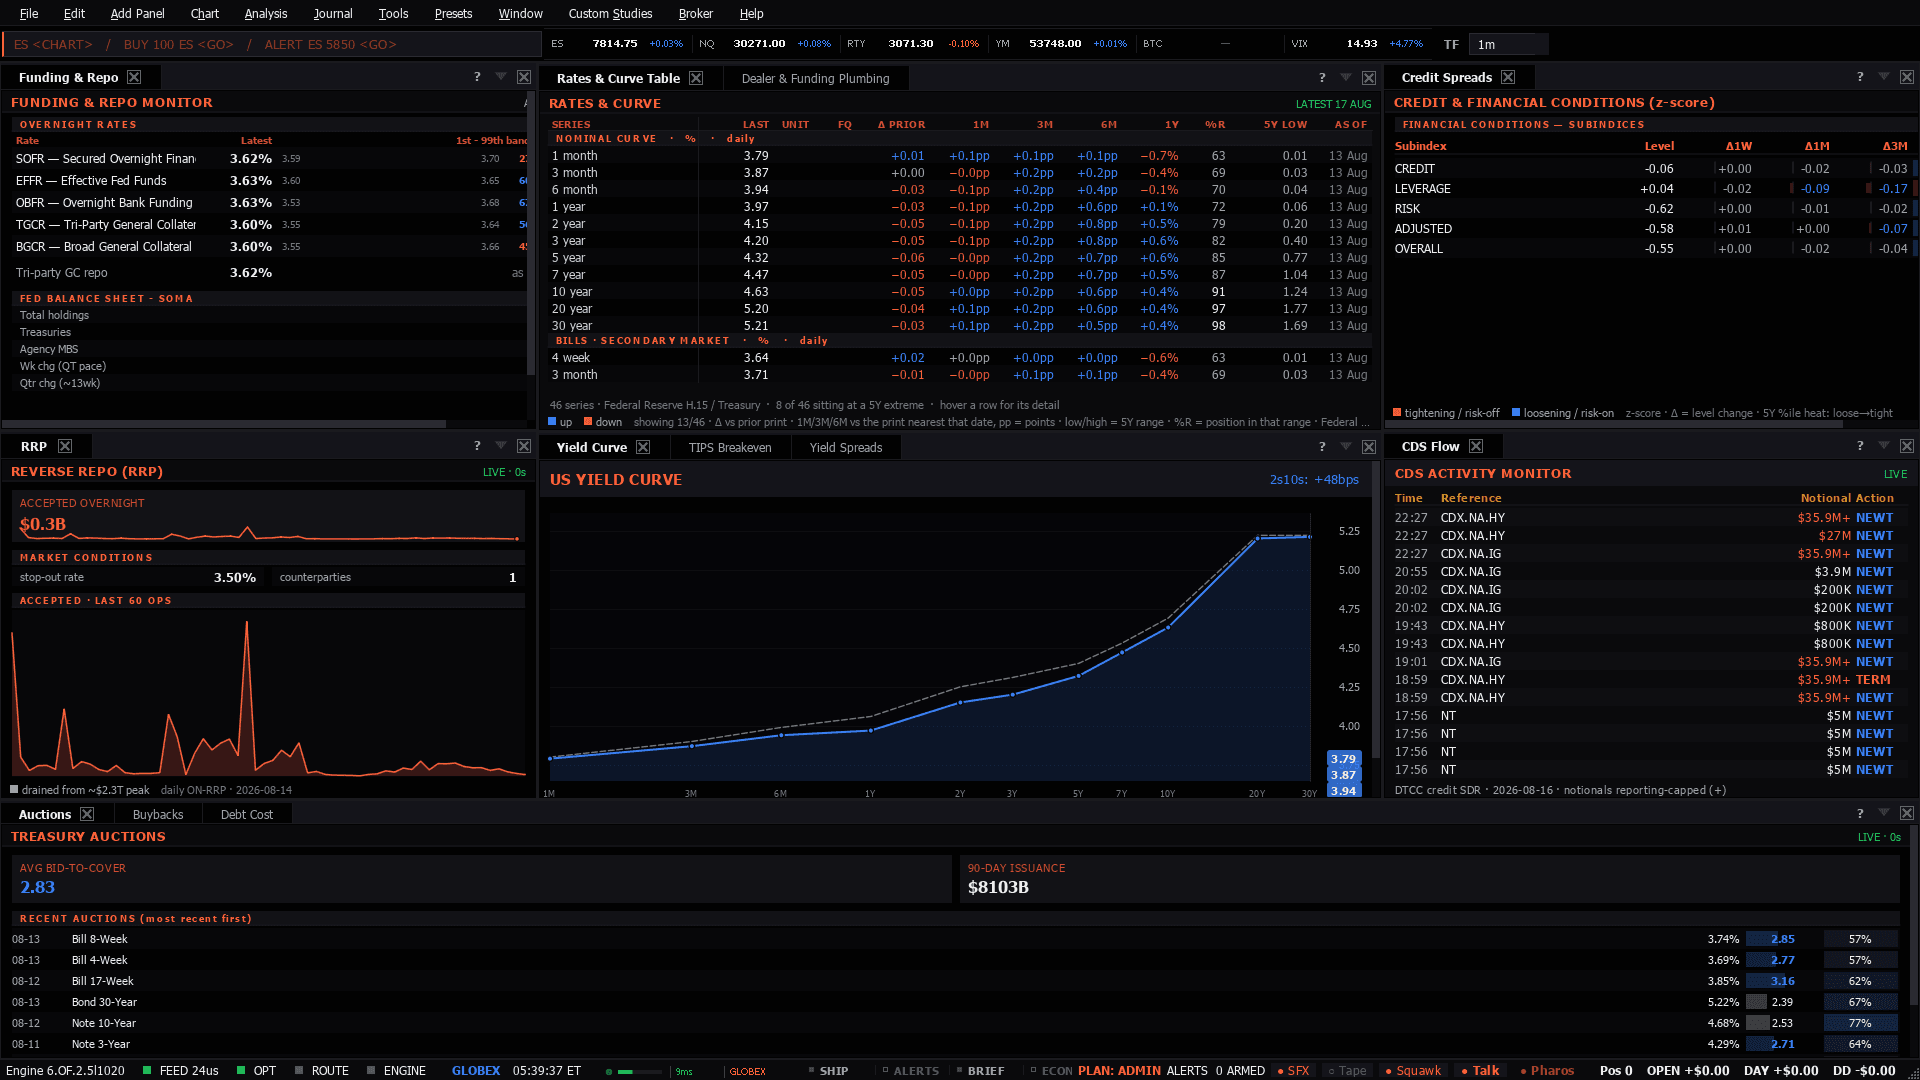Close the Auctions tab with its X

click(87, 814)
